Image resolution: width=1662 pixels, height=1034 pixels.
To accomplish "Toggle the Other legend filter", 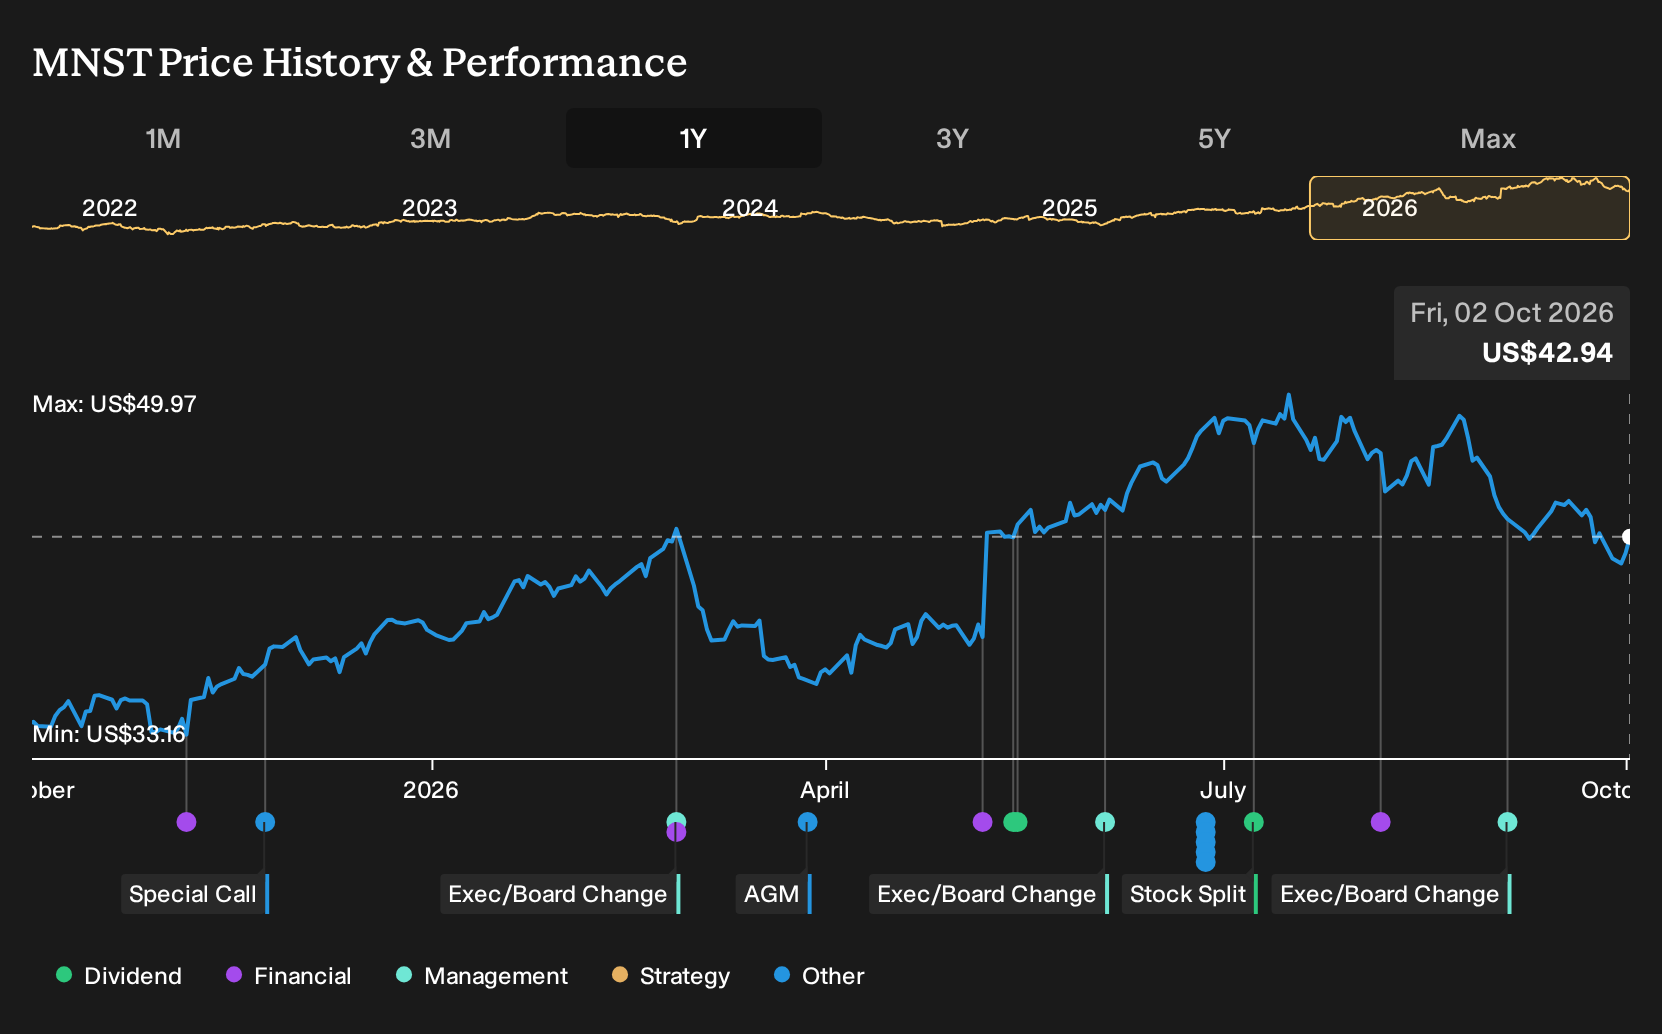I will pyautogui.click(x=819, y=976).
